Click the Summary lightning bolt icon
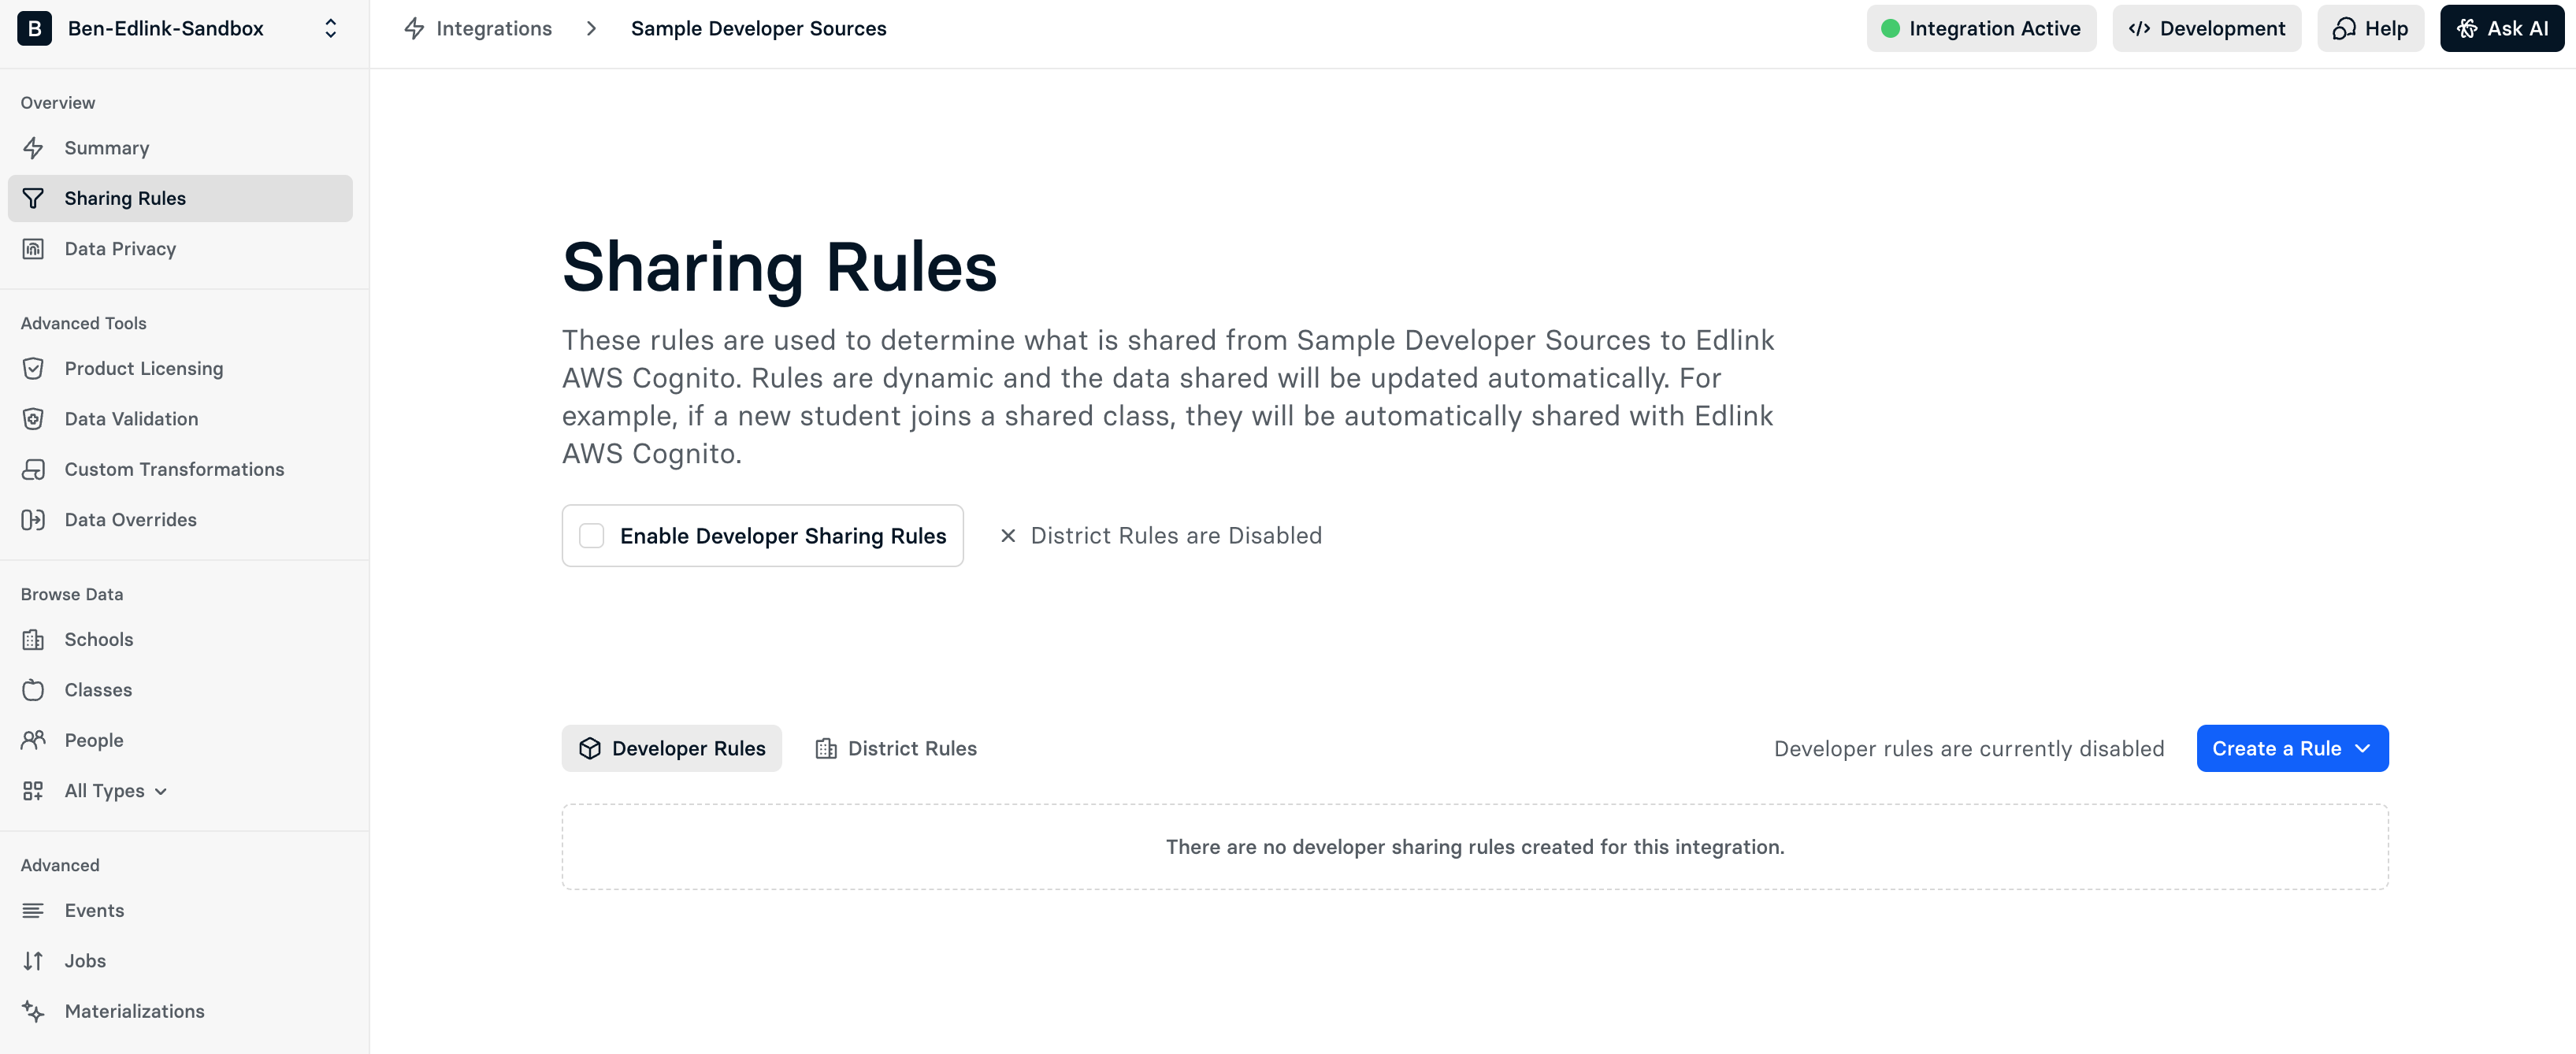The width and height of the screenshot is (2576, 1054). (33, 148)
